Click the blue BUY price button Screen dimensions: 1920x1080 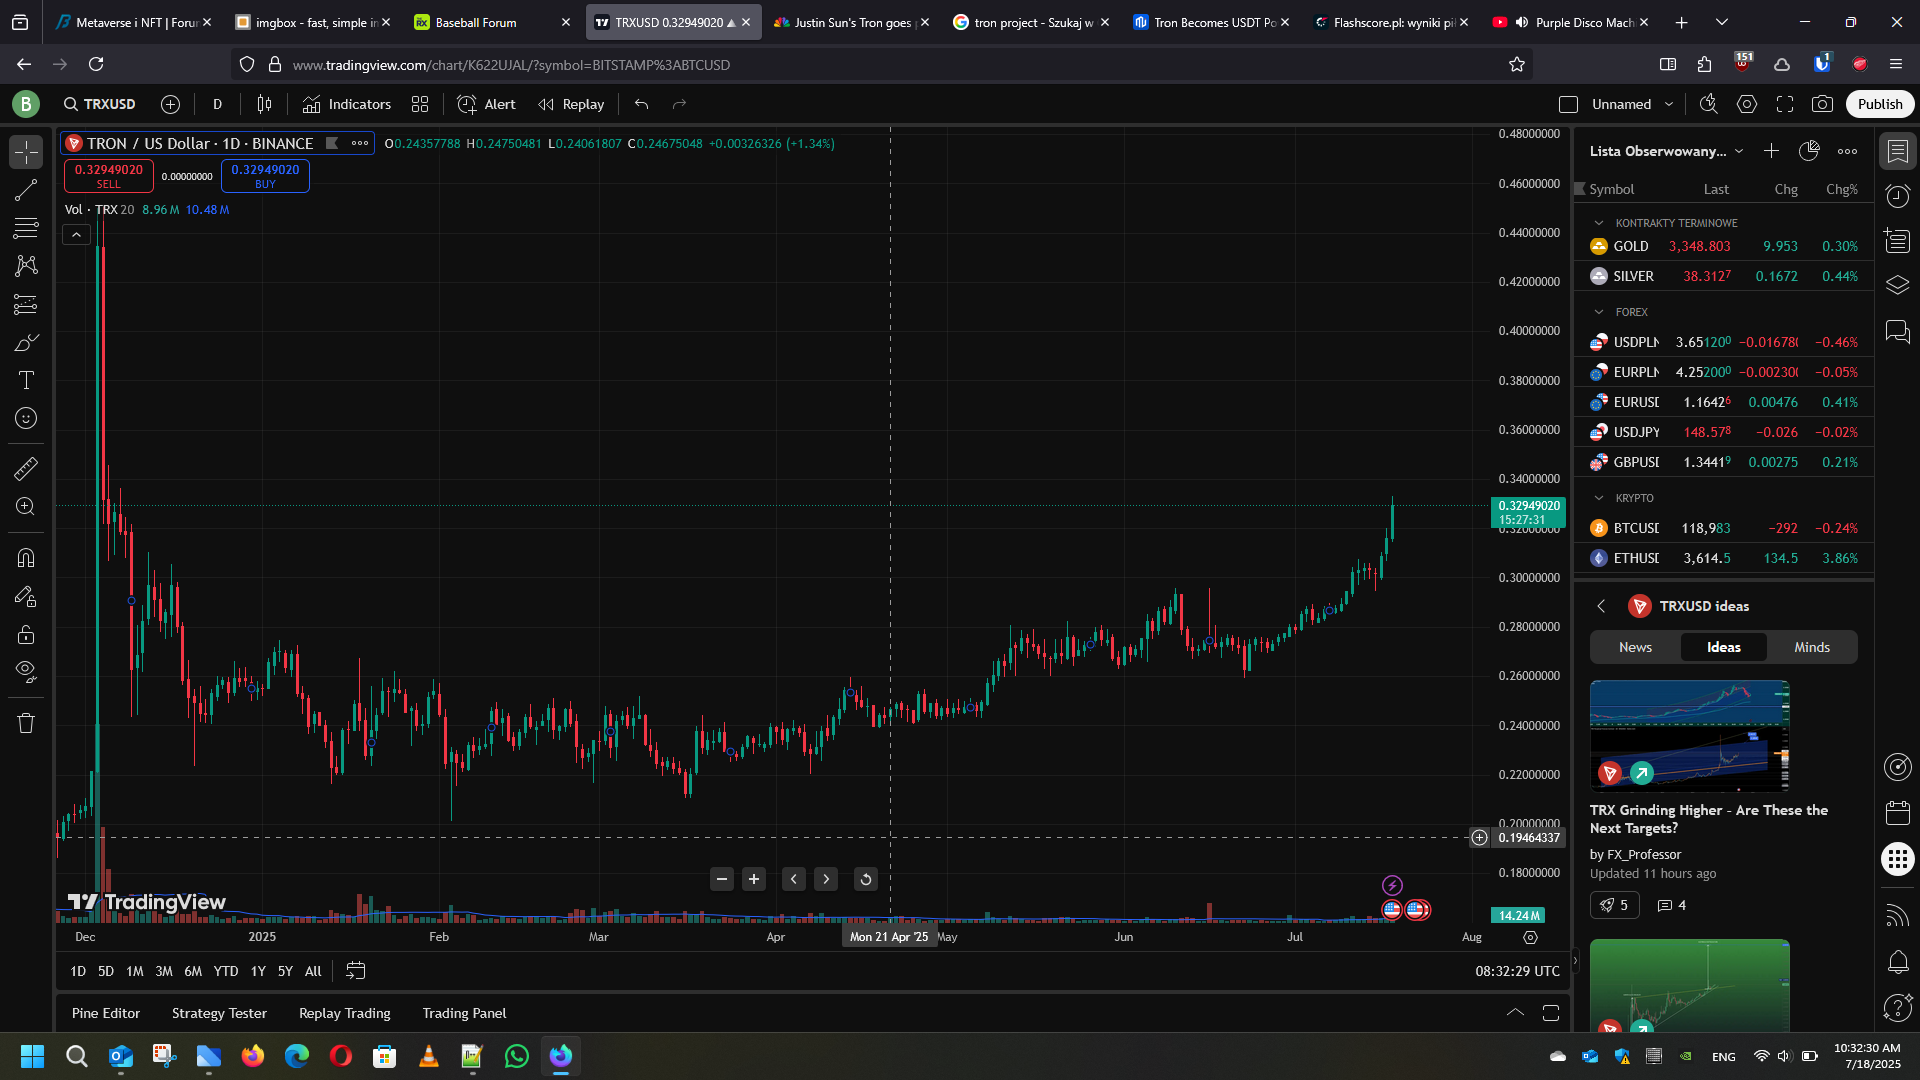coord(265,176)
